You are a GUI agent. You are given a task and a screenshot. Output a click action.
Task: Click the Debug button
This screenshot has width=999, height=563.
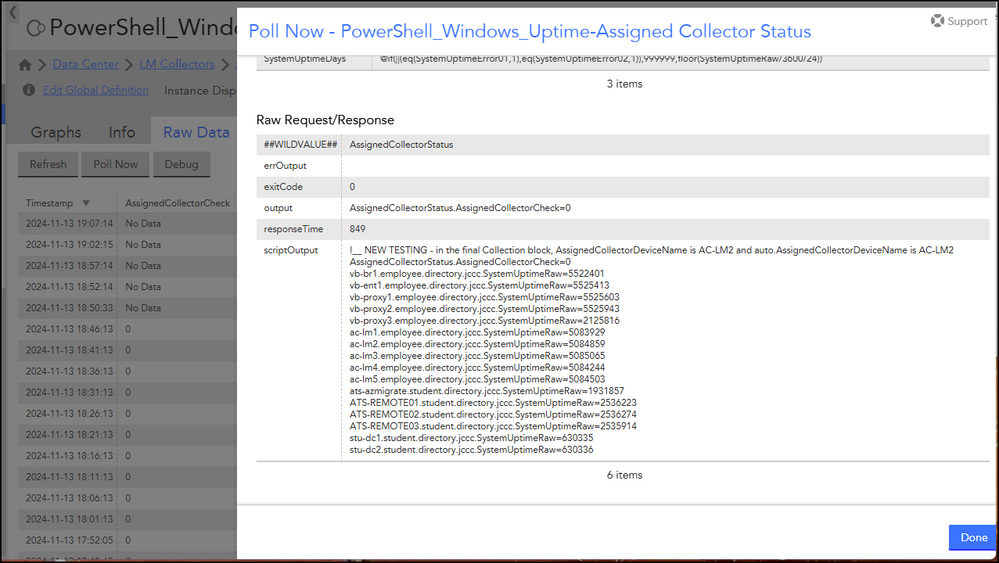[x=182, y=164]
